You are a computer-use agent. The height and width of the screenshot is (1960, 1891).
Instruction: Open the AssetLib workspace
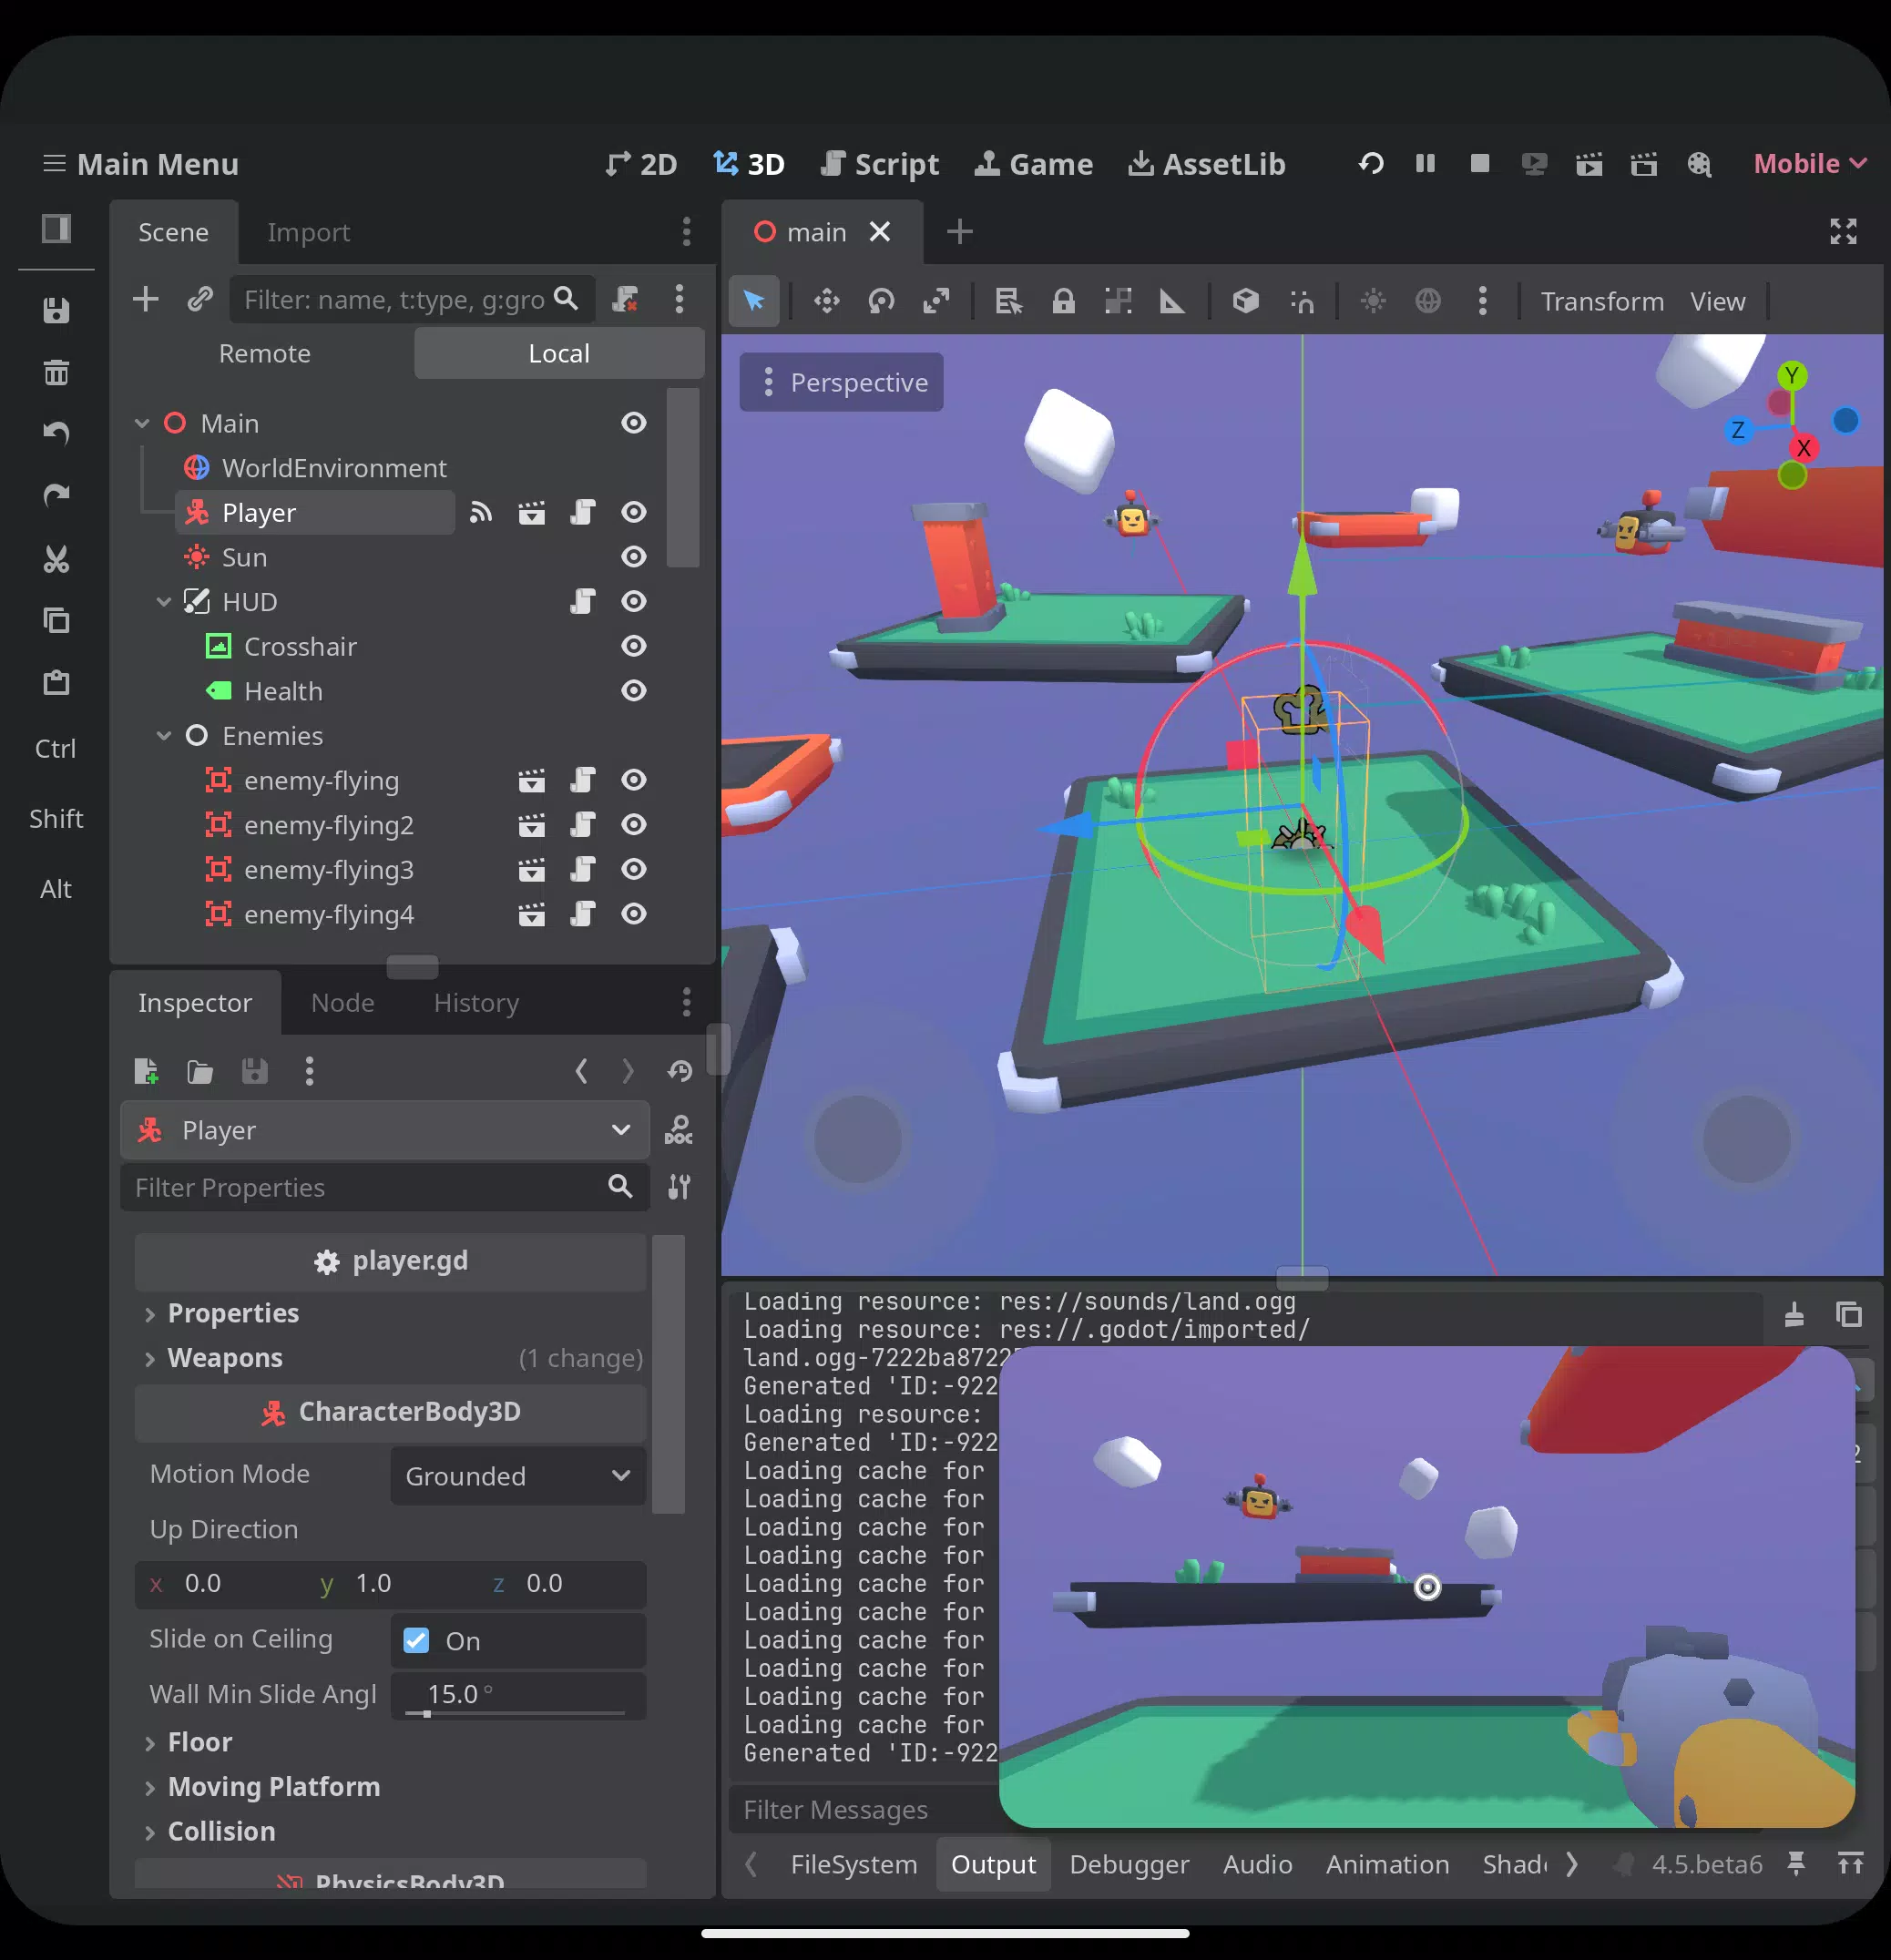1206,164
